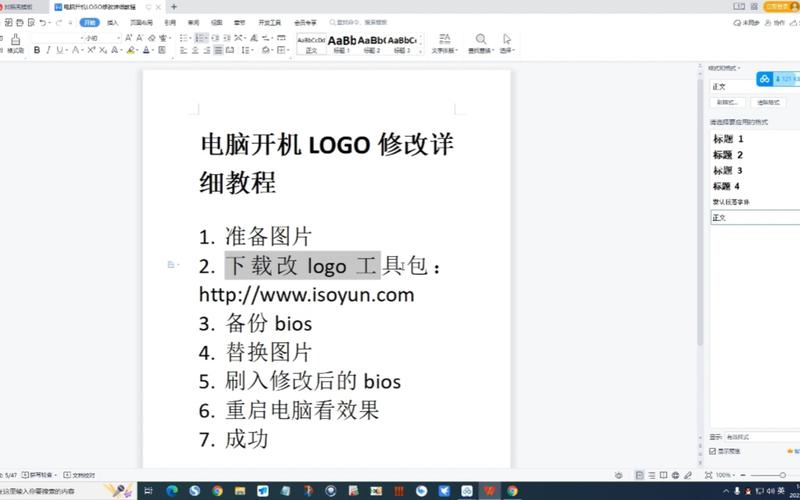Expand the styles gallery more arrow
This screenshot has height=500, width=800.
point(421,51)
